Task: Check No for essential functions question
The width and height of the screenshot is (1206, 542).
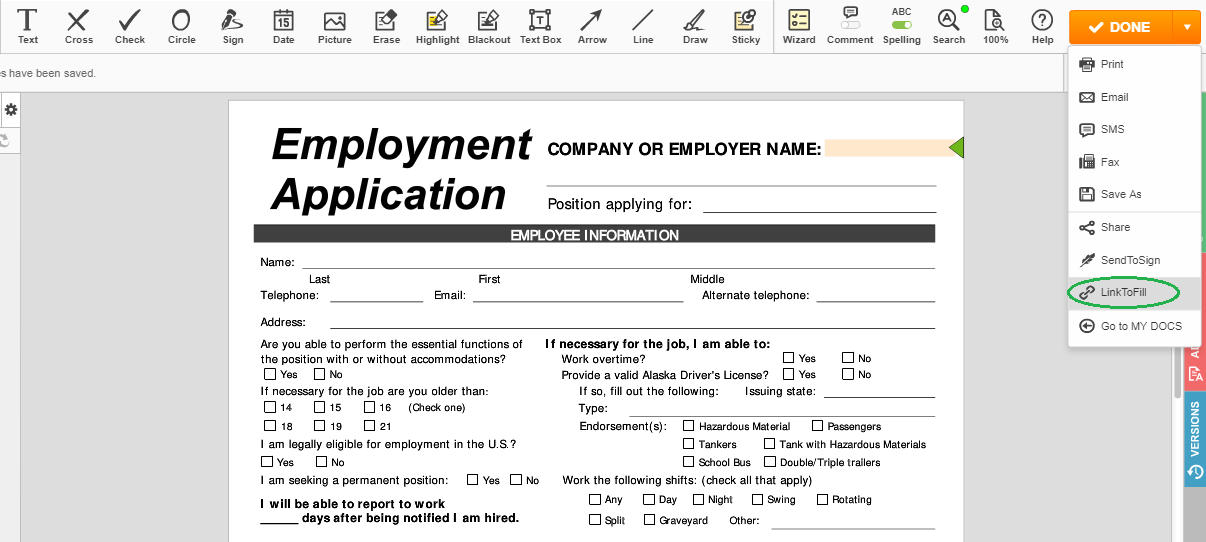Action: (x=320, y=374)
